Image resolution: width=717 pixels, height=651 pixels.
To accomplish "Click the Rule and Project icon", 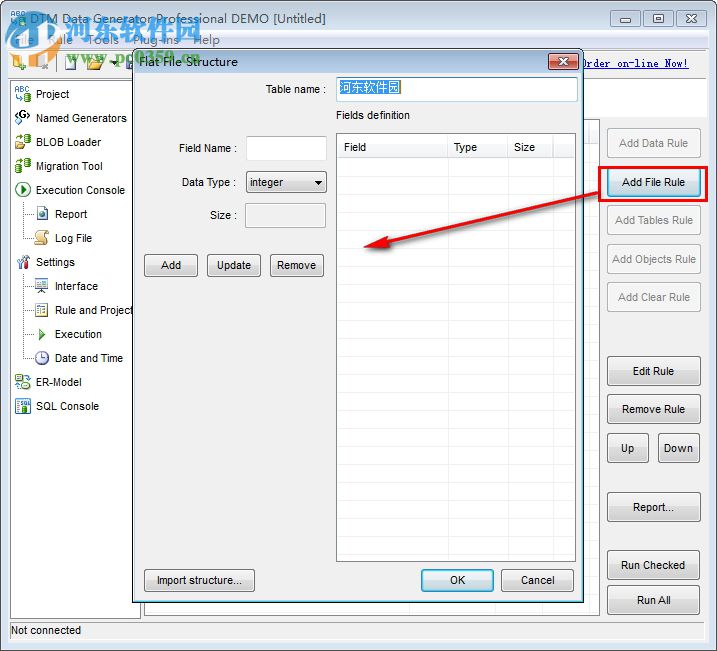I will coord(42,310).
